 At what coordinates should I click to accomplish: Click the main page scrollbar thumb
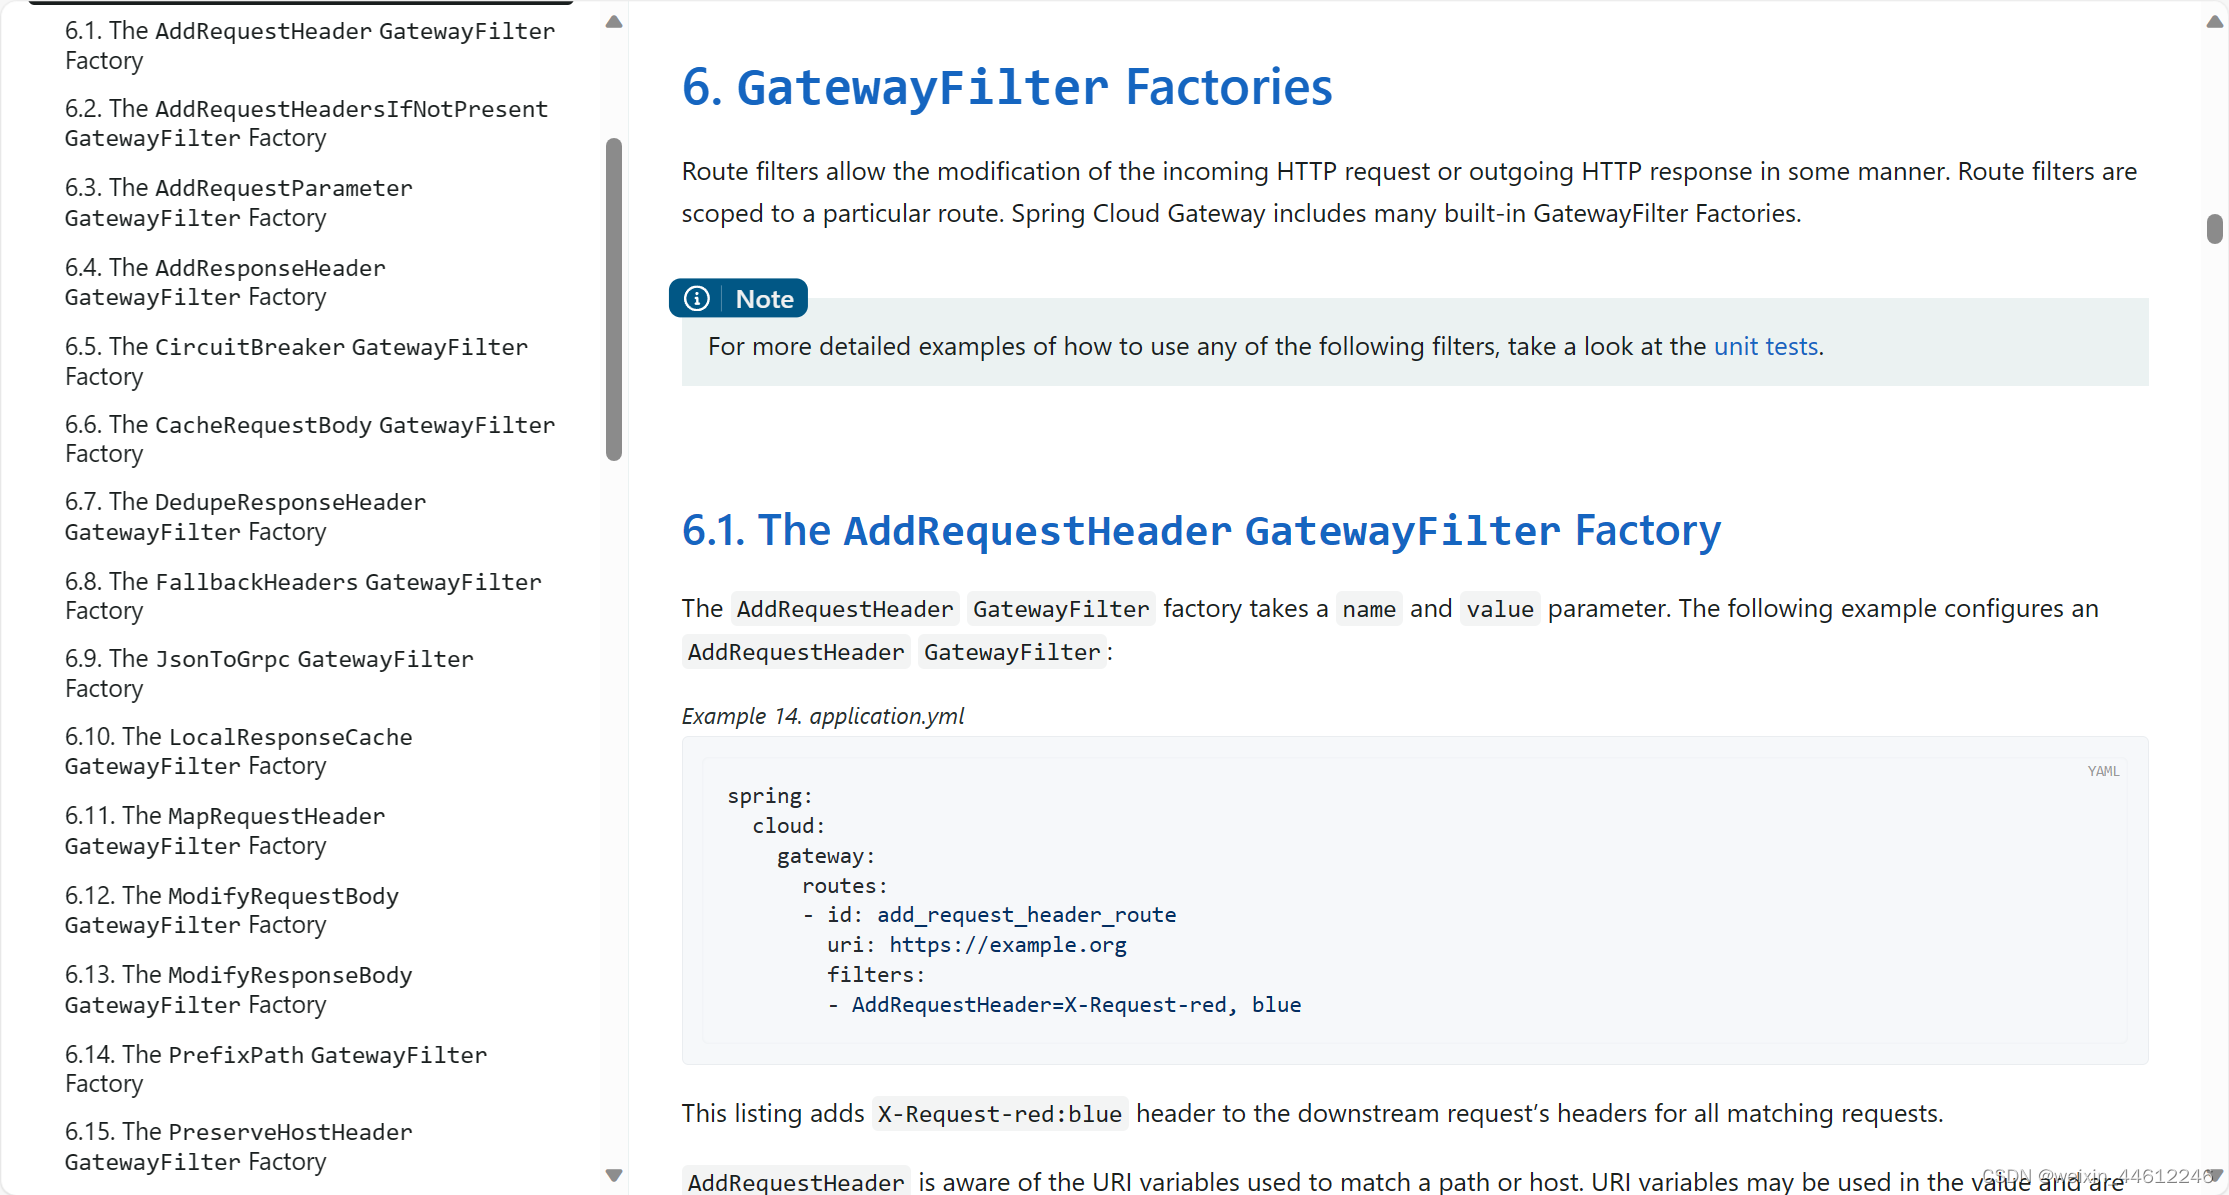(2215, 228)
